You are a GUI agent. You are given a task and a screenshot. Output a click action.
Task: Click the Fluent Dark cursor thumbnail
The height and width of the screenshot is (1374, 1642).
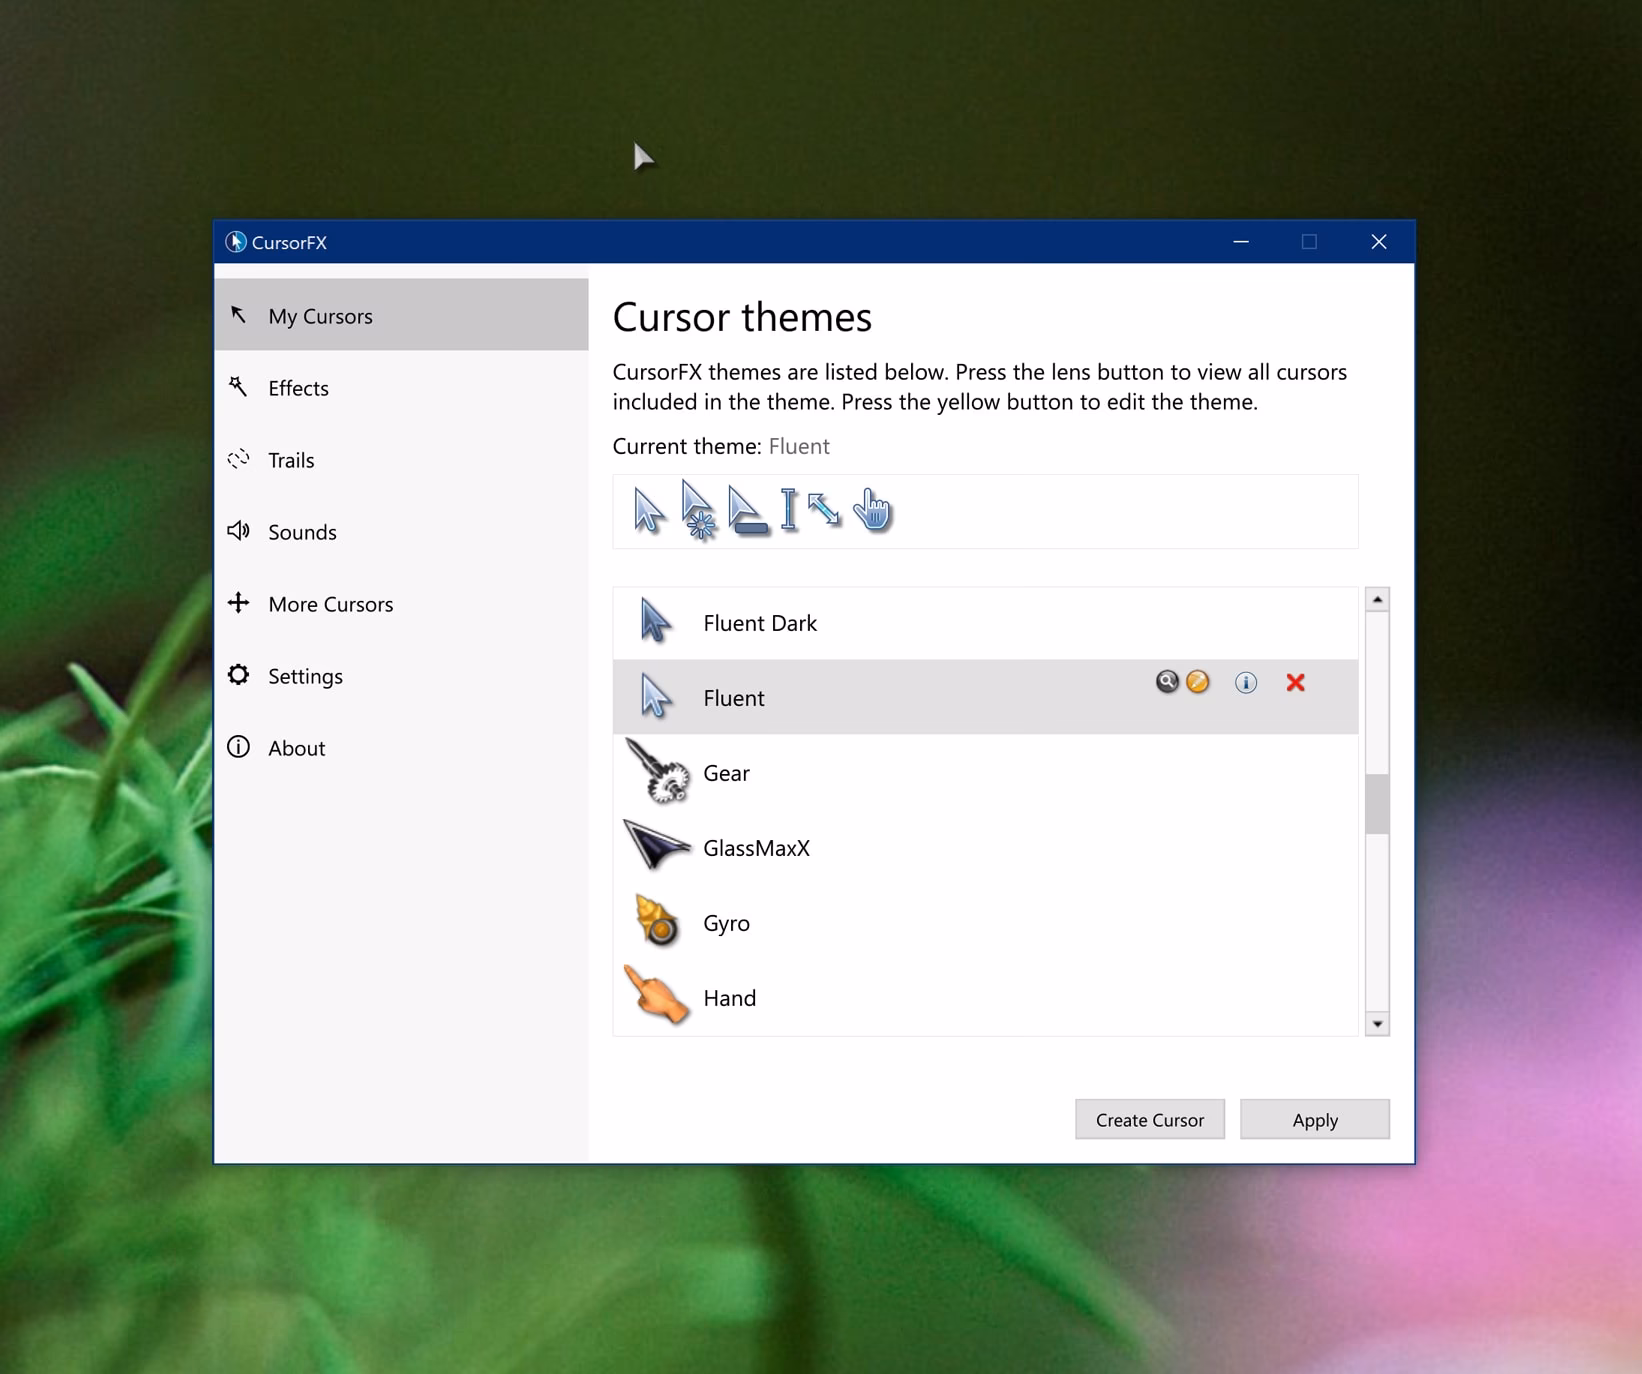click(656, 621)
